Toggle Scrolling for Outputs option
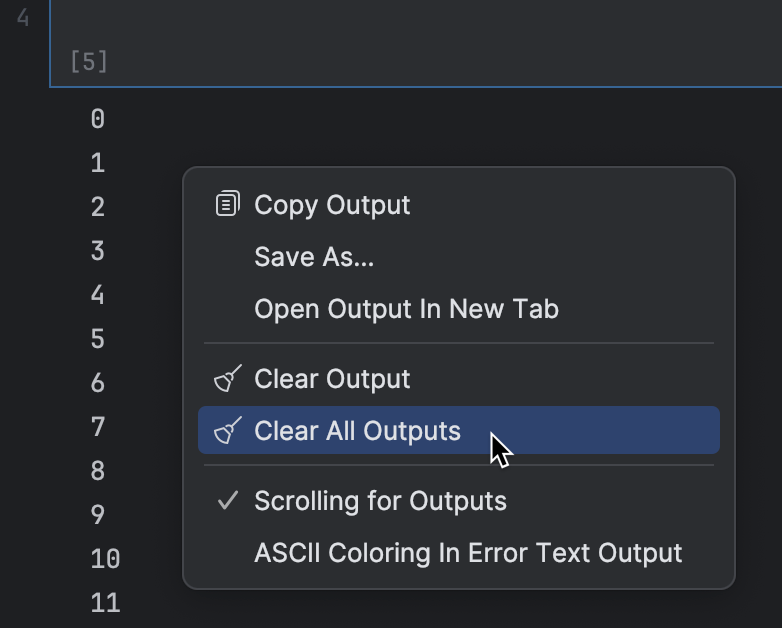 (459, 501)
